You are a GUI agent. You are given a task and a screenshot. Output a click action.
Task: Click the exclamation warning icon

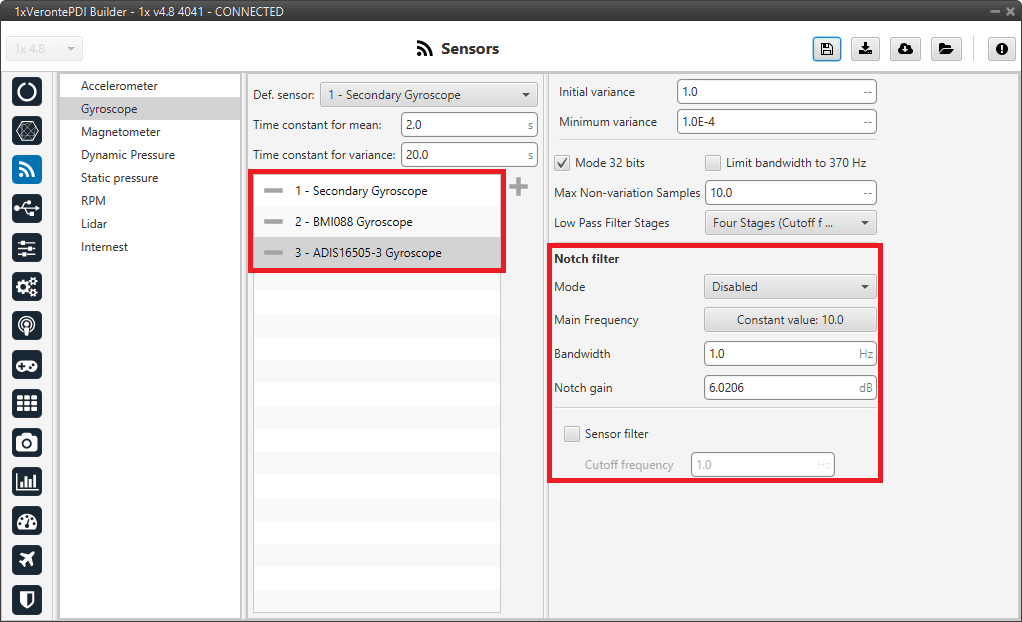pyautogui.click(x=1002, y=49)
